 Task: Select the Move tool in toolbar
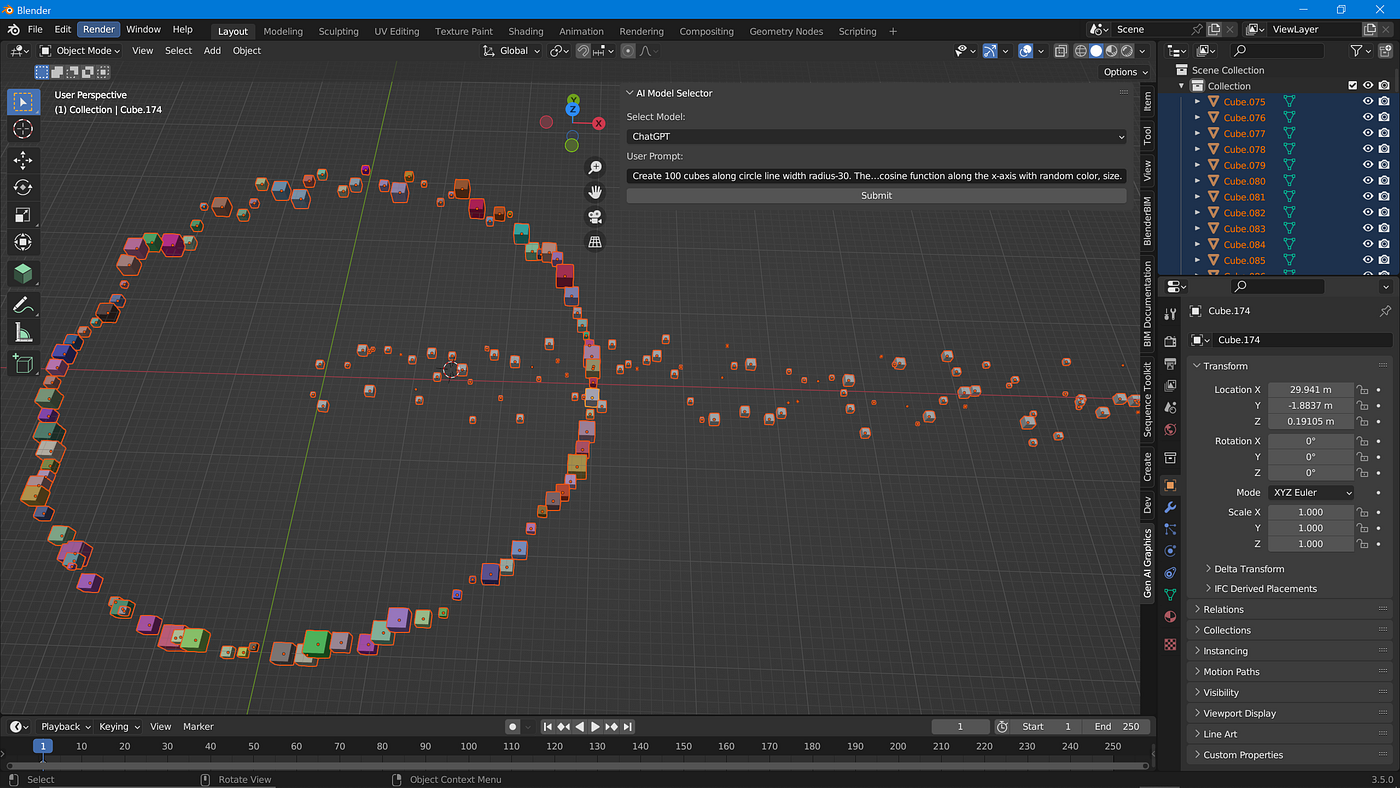(x=23, y=160)
